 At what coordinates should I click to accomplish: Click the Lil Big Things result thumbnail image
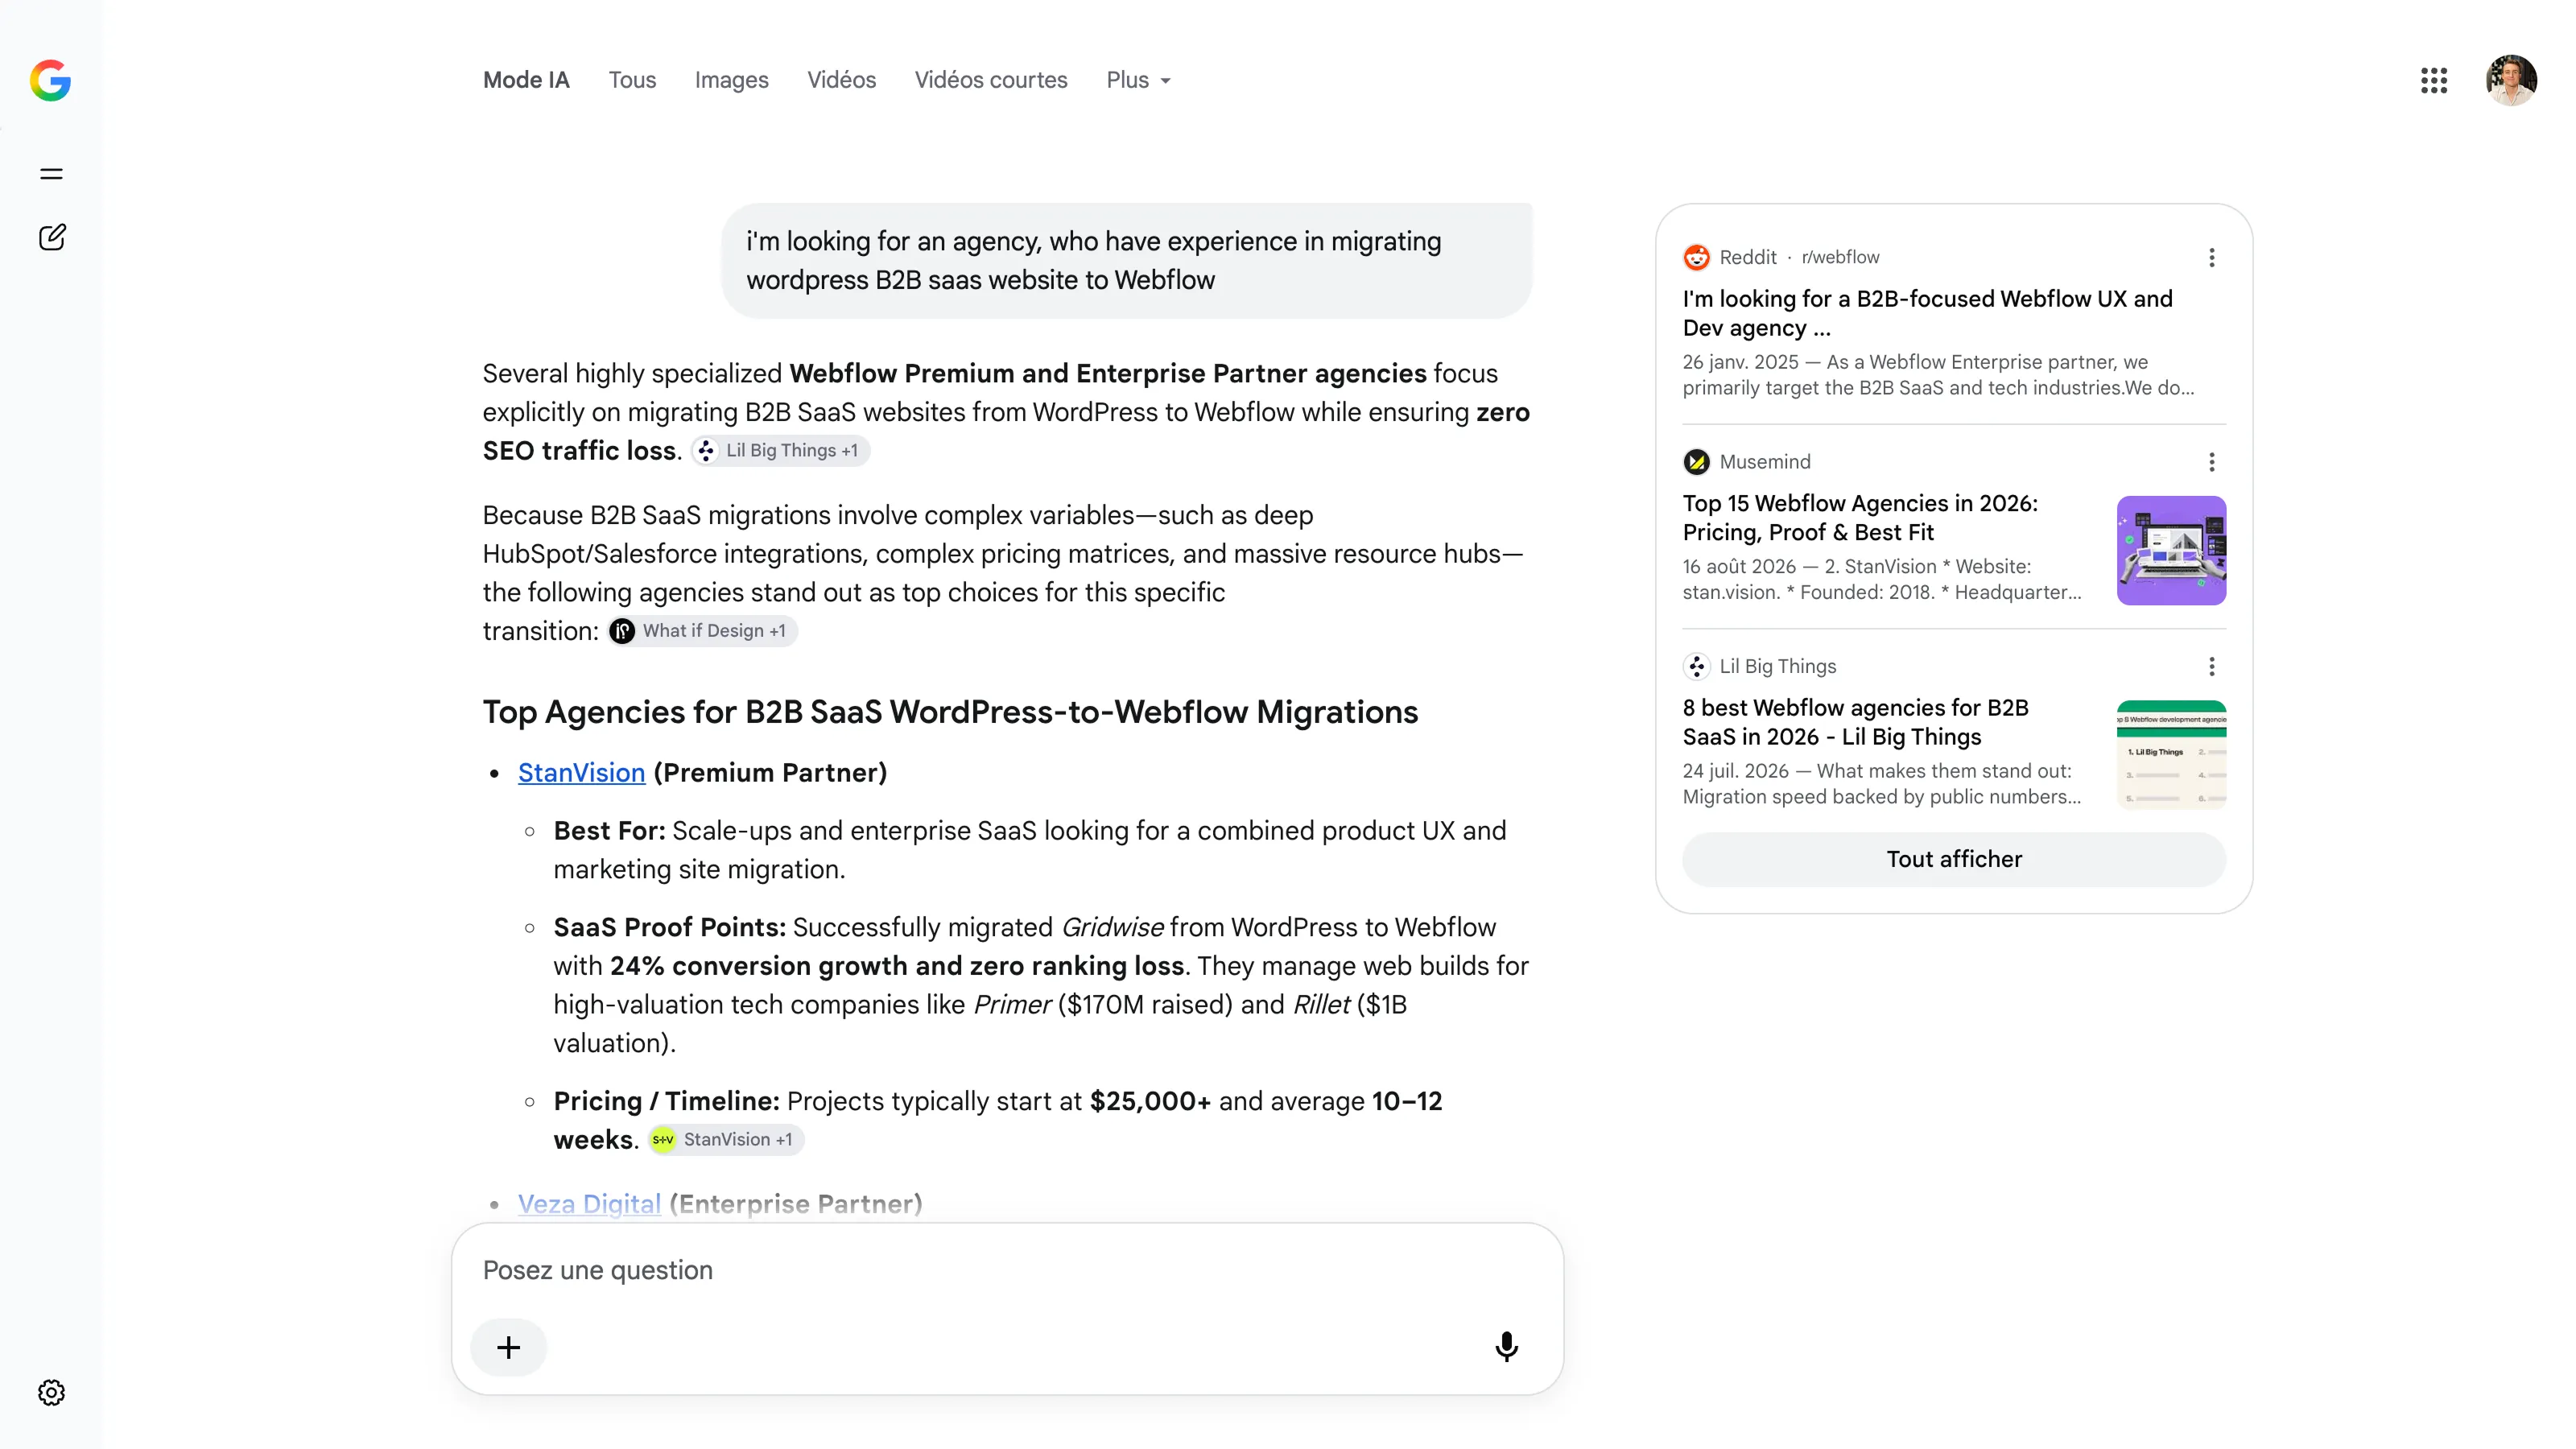(2171, 754)
